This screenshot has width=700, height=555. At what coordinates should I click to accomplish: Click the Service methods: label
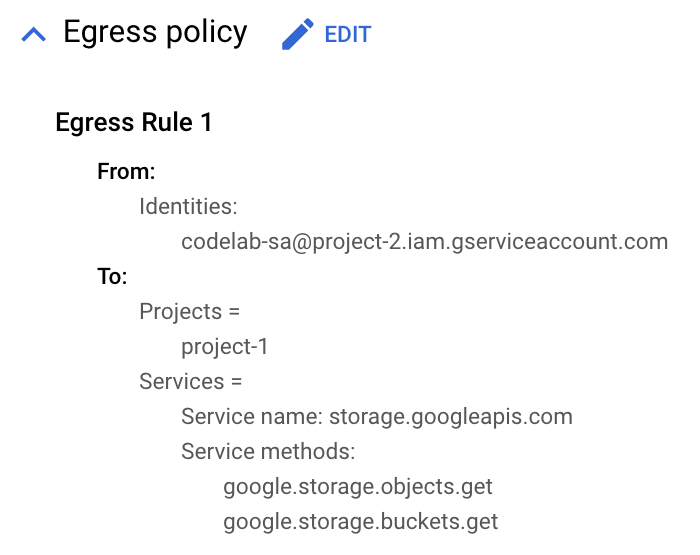268,452
